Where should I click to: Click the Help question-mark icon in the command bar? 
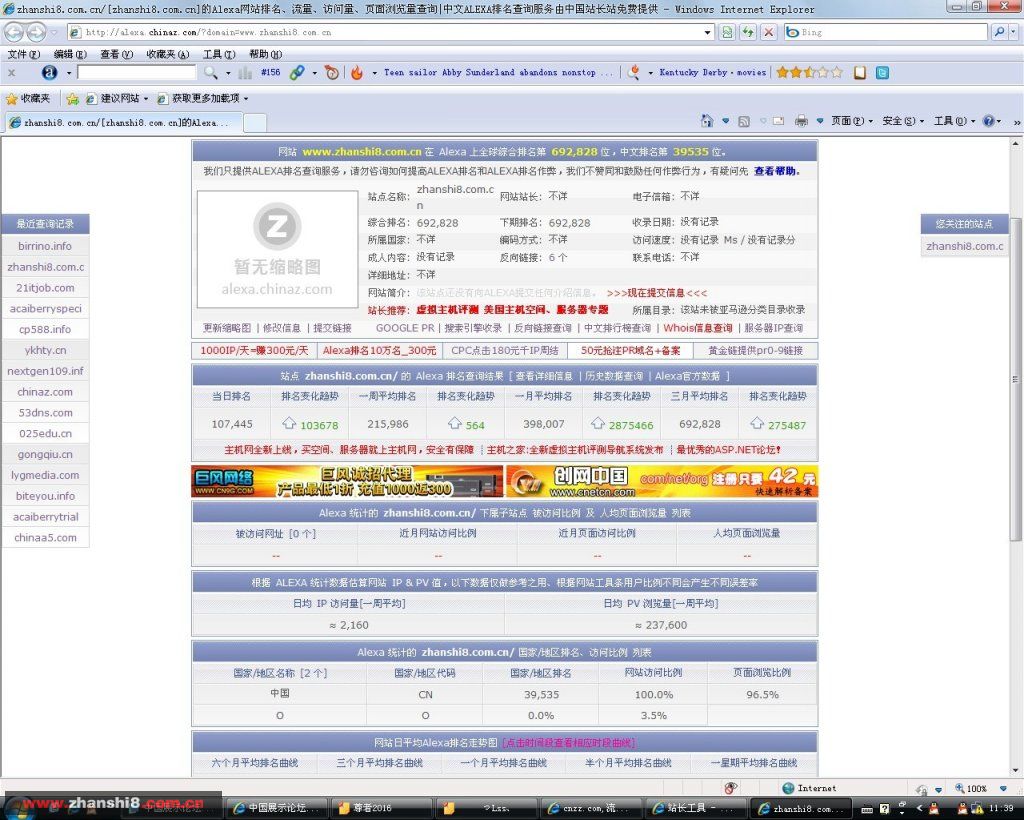point(989,121)
